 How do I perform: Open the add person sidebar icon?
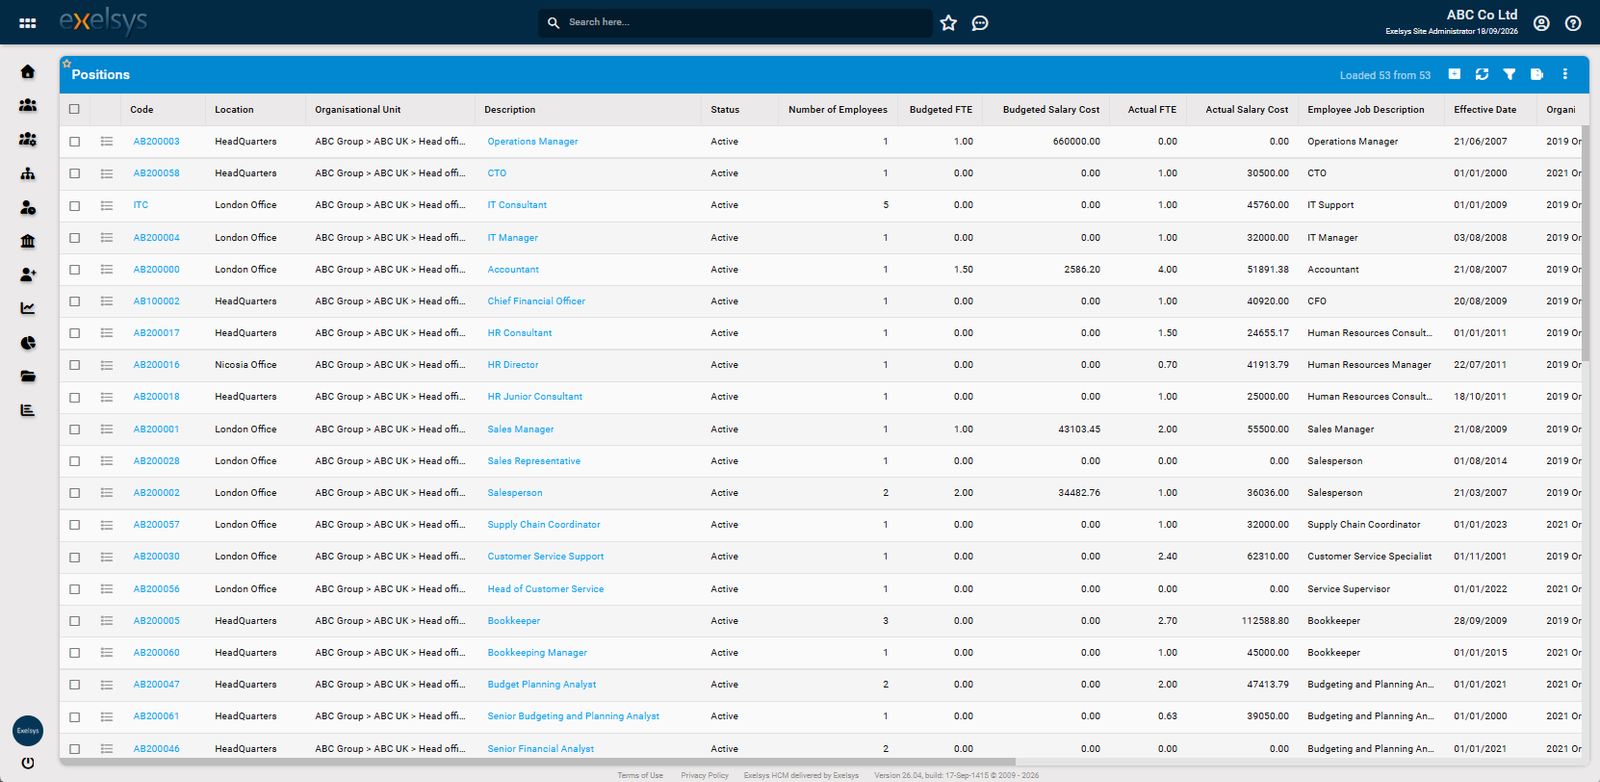click(28, 275)
